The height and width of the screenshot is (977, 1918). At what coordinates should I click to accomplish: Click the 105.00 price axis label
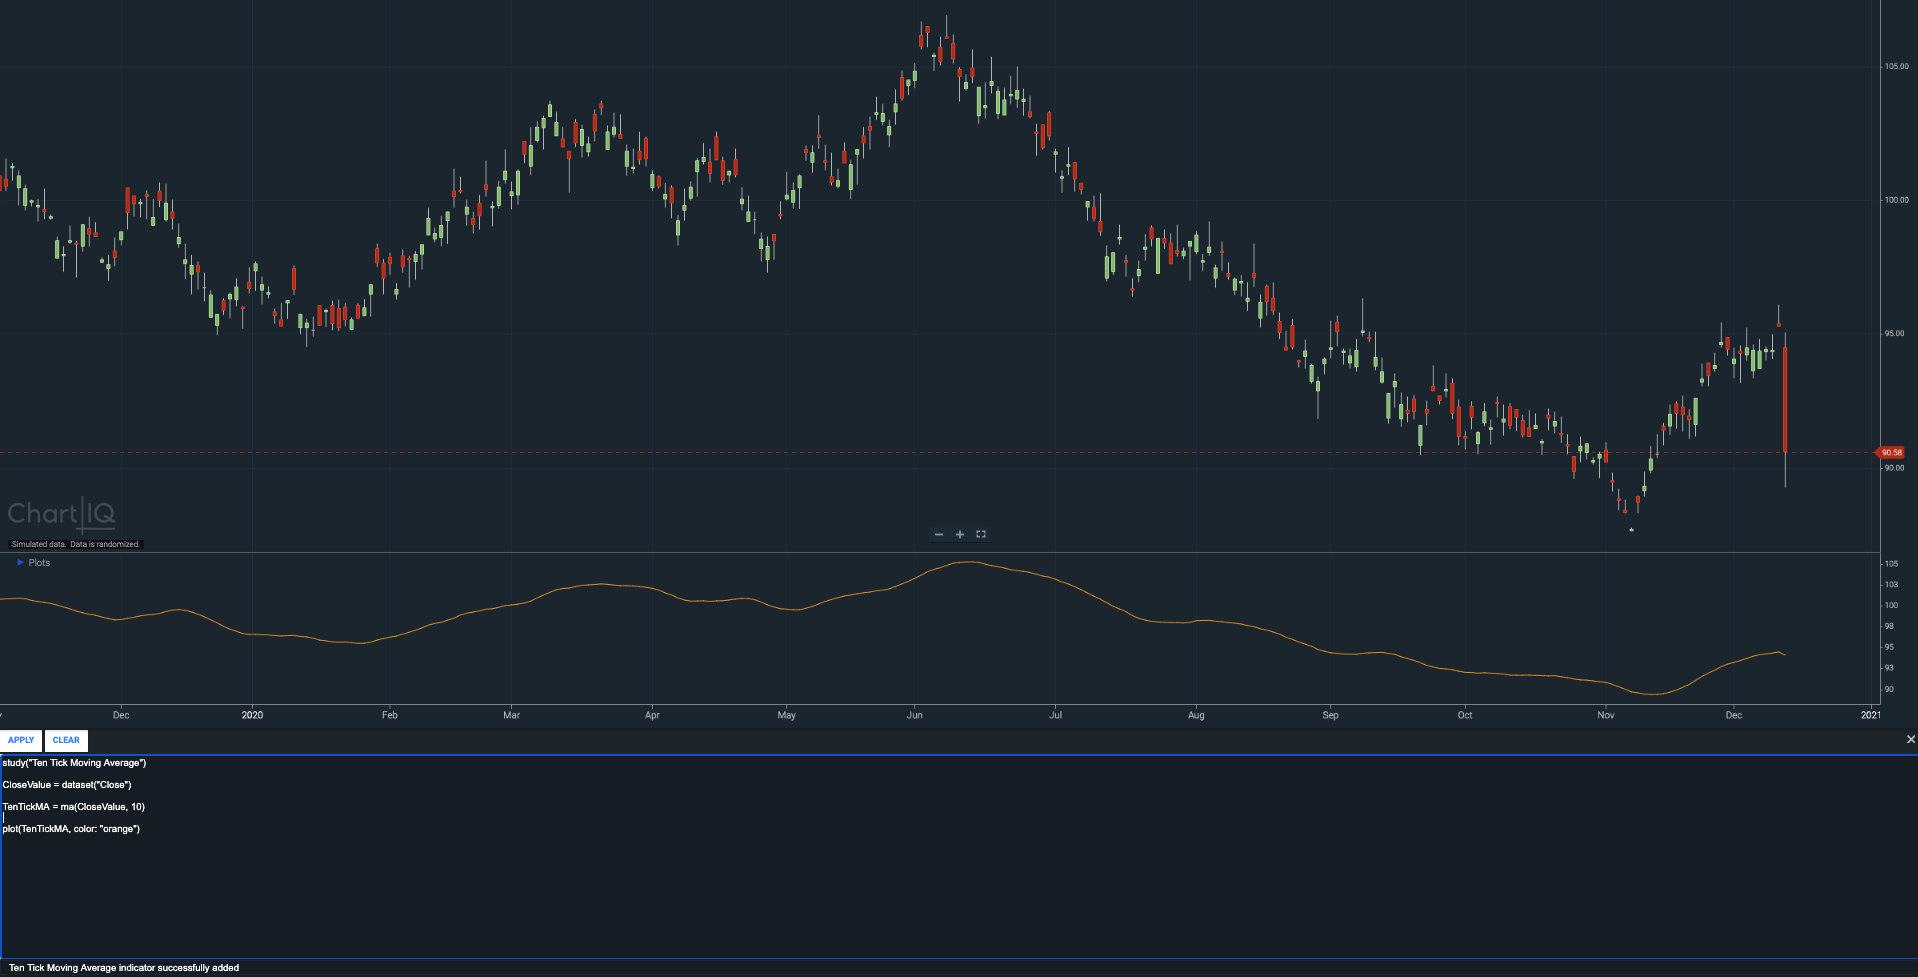point(1897,66)
